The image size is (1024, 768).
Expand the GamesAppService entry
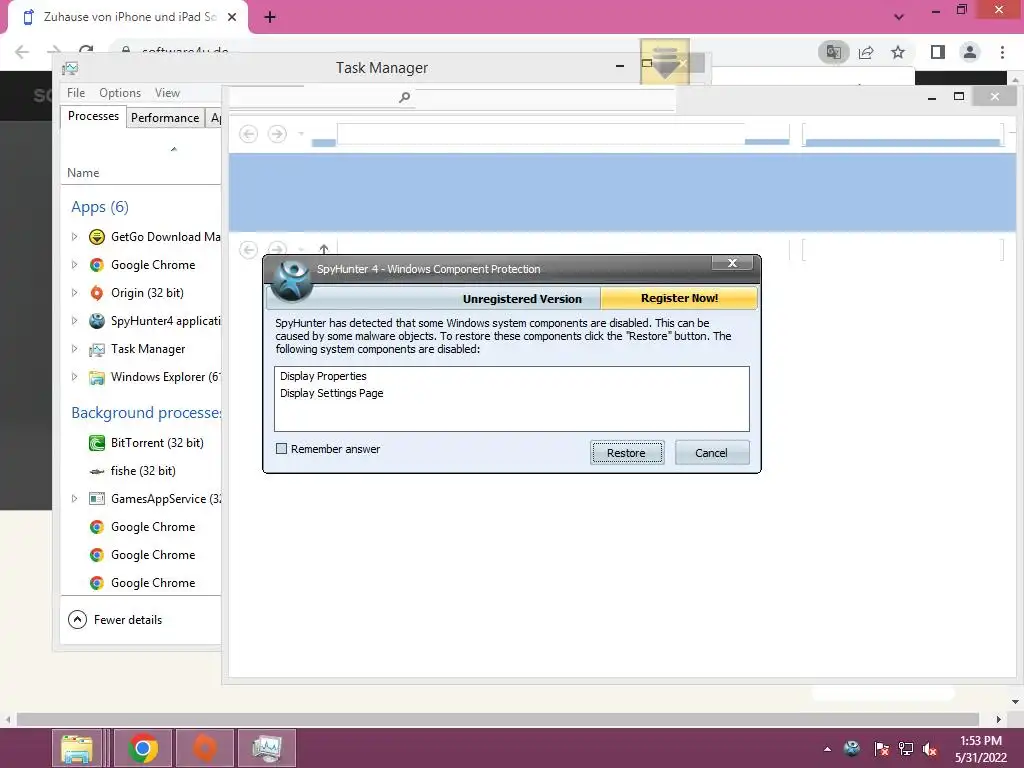(x=74, y=499)
